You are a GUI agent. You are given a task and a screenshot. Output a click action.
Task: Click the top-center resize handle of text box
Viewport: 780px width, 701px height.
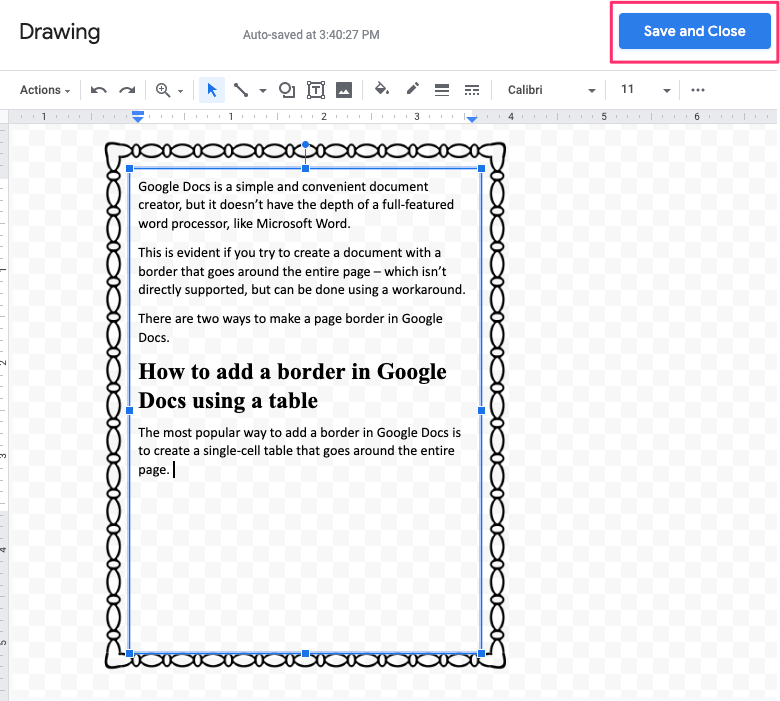[x=305, y=169]
